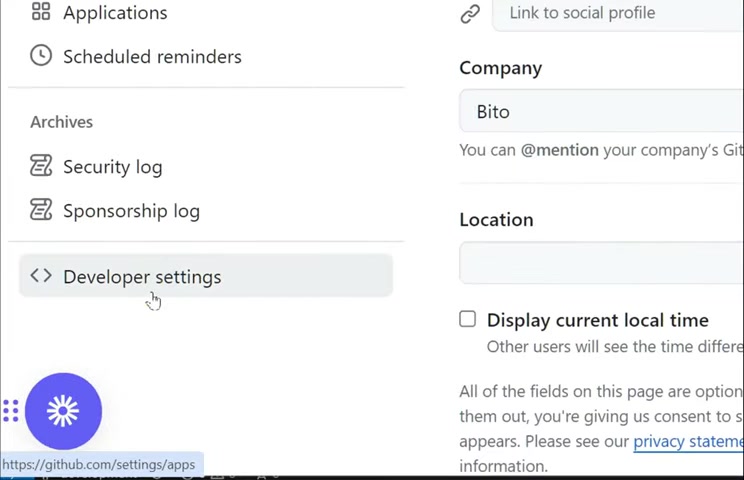Click the Applications grid icon
This screenshot has height=480, width=744.
(41, 11)
